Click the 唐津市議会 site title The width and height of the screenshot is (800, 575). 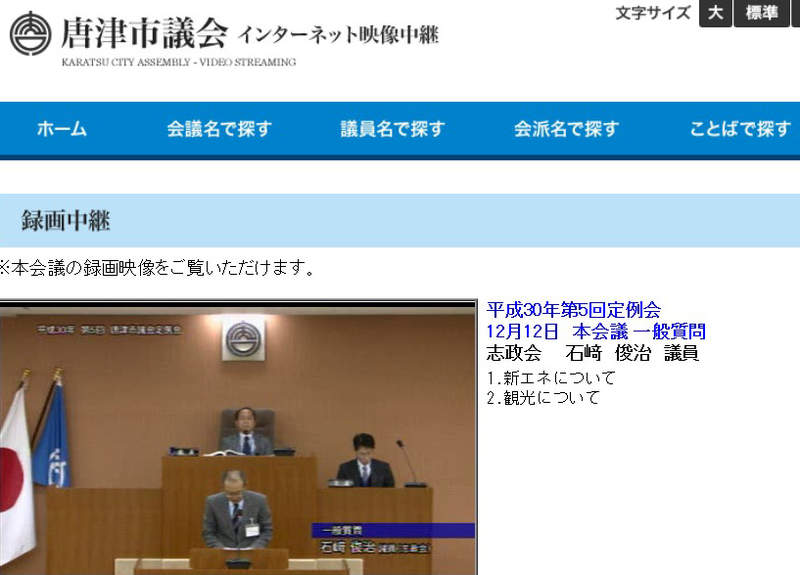pos(144,34)
